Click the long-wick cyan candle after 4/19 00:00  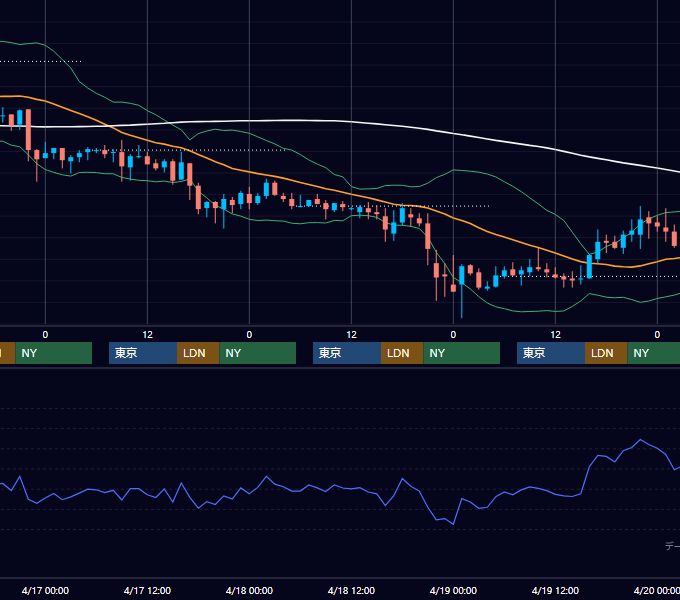click(x=462, y=277)
